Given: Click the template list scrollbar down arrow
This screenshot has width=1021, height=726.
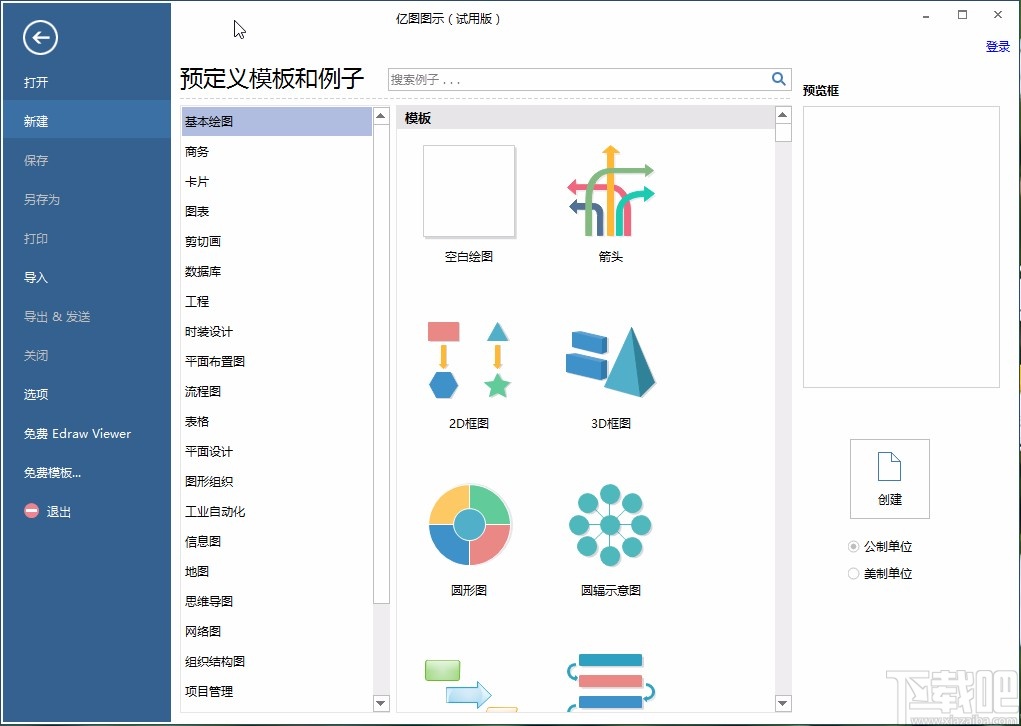Looking at the screenshot, I should point(783,703).
